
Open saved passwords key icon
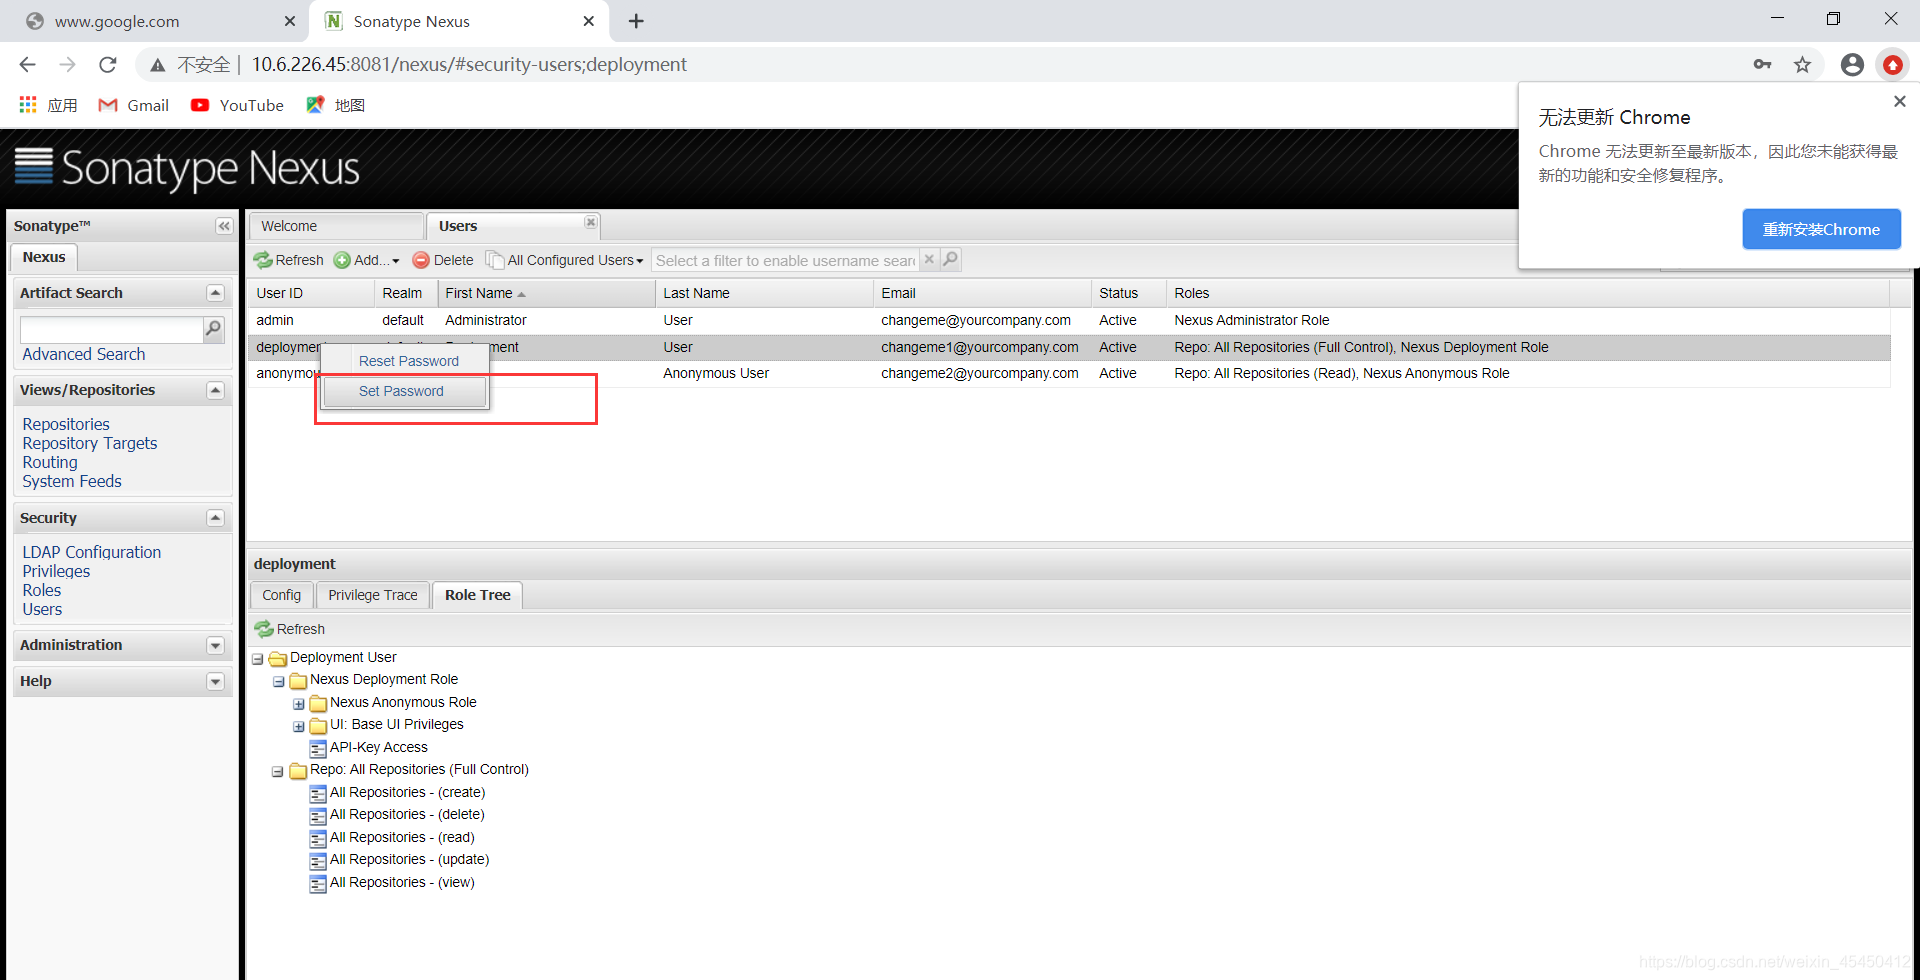coord(1762,65)
